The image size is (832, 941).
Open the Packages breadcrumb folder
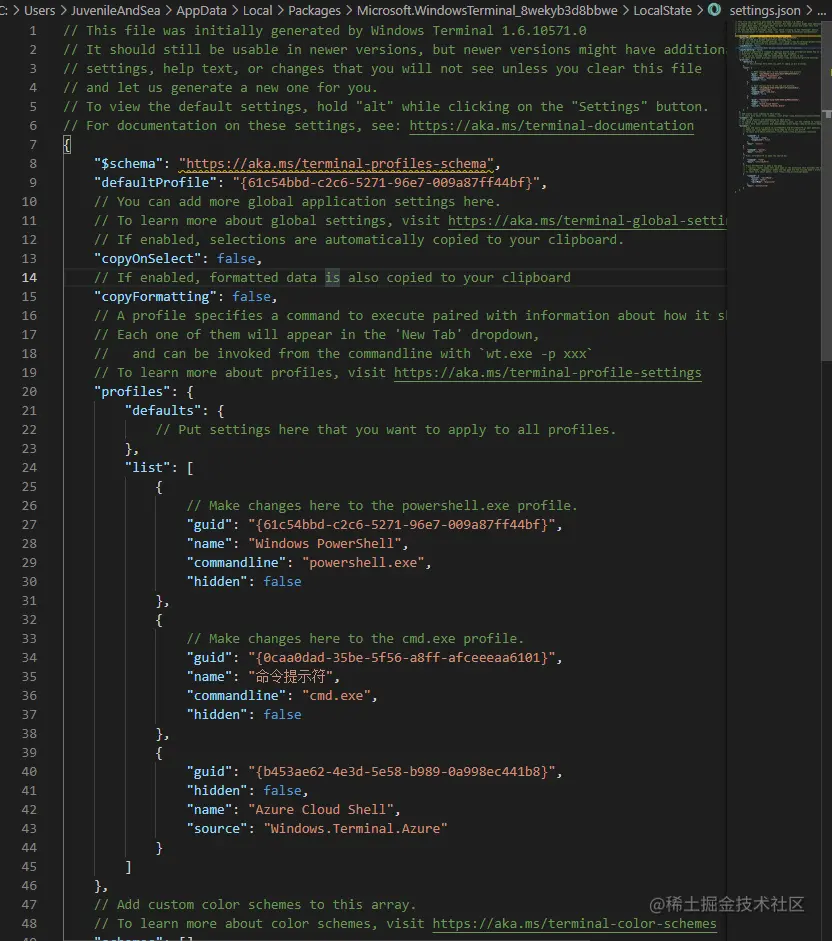pos(315,10)
